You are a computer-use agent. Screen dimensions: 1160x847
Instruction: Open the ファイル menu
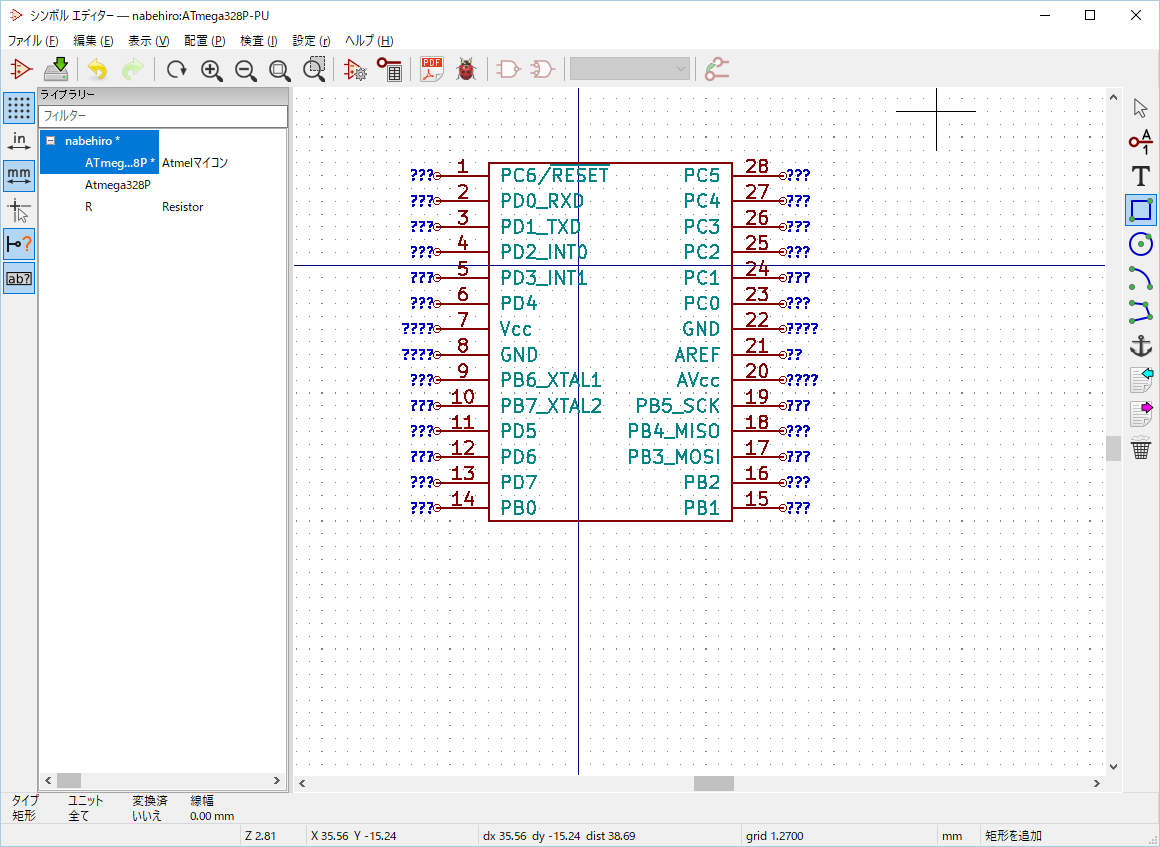click(x=33, y=41)
